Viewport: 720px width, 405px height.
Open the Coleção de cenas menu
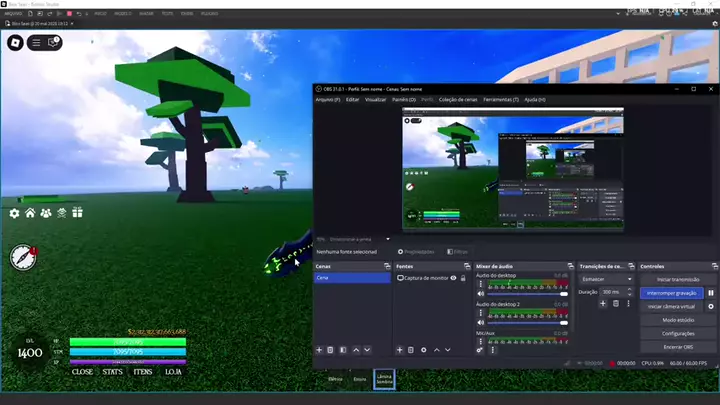click(x=458, y=100)
